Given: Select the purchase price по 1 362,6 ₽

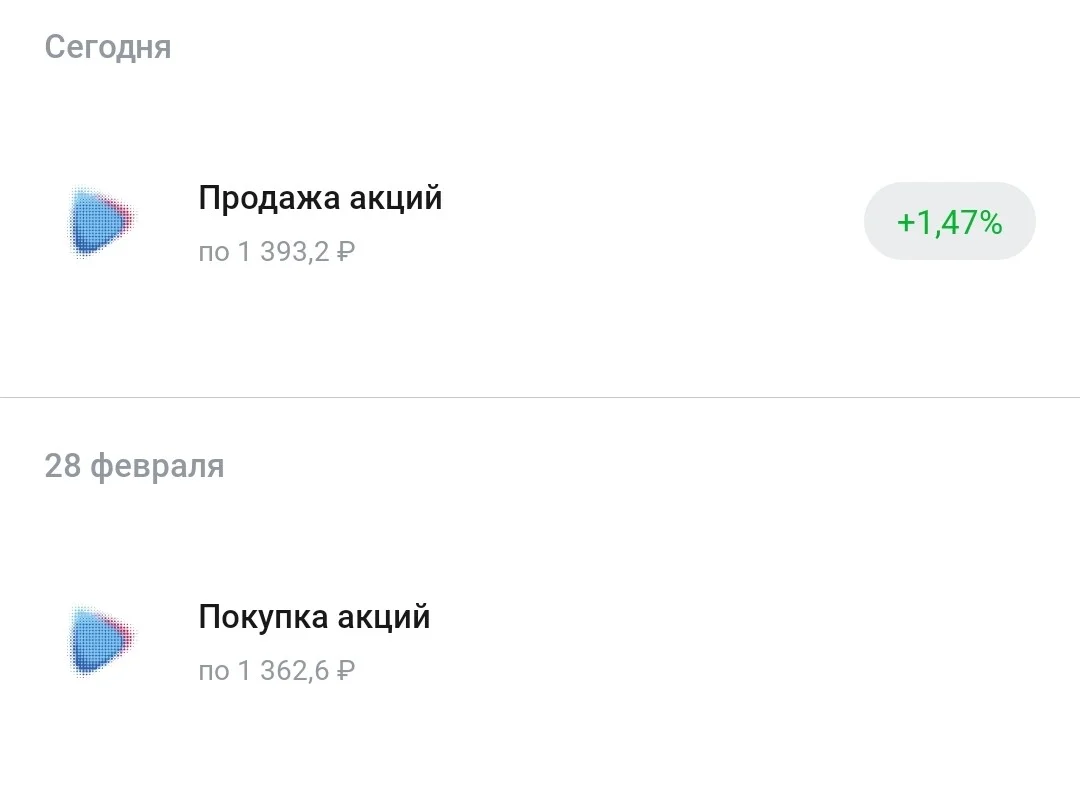Looking at the screenshot, I should [x=277, y=671].
